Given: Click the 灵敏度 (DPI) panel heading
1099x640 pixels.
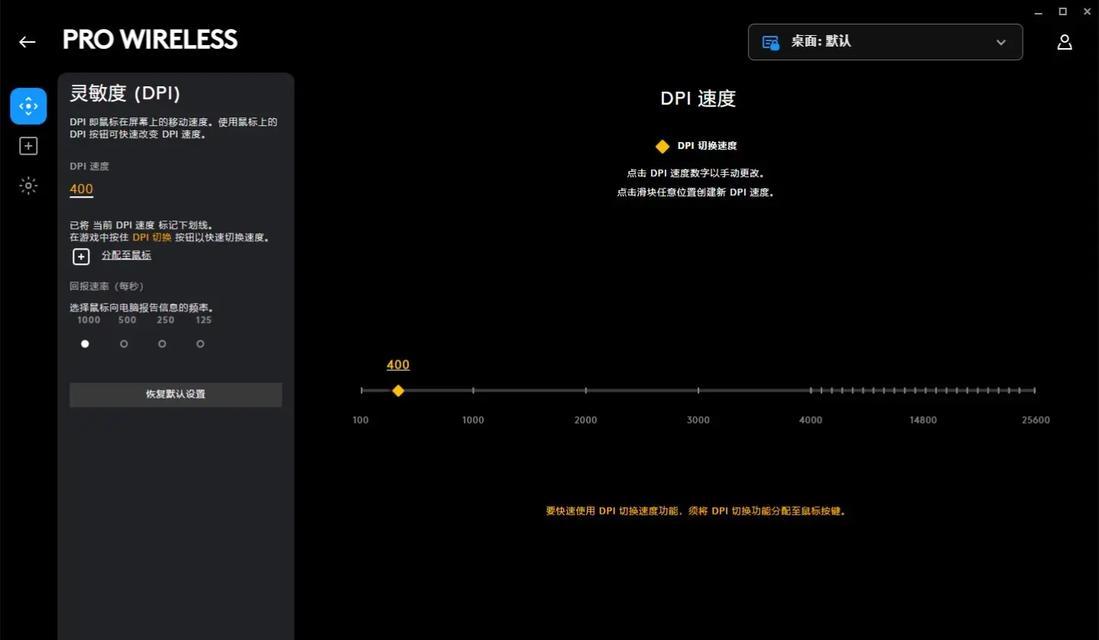Looking at the screenshot, I should 125,93.
